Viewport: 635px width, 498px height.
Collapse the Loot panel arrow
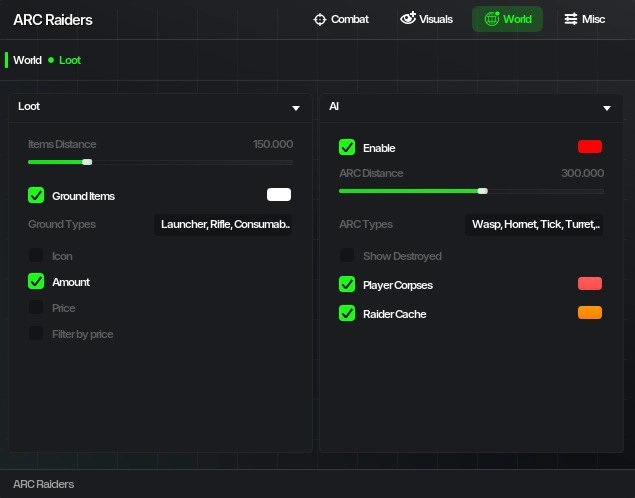(296, 107)
